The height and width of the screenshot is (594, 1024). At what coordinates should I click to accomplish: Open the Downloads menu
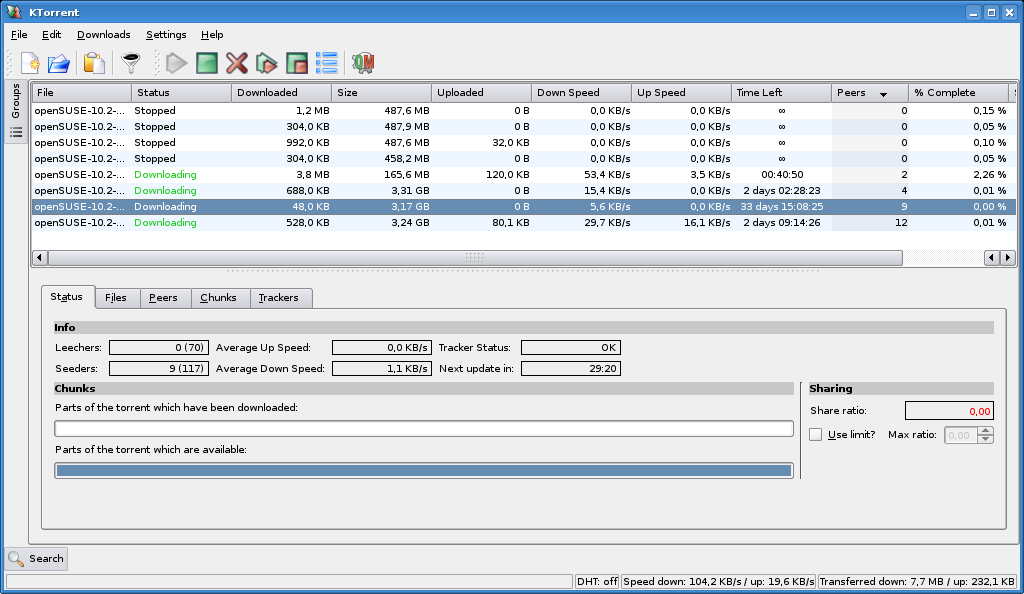tap(104, 34)
